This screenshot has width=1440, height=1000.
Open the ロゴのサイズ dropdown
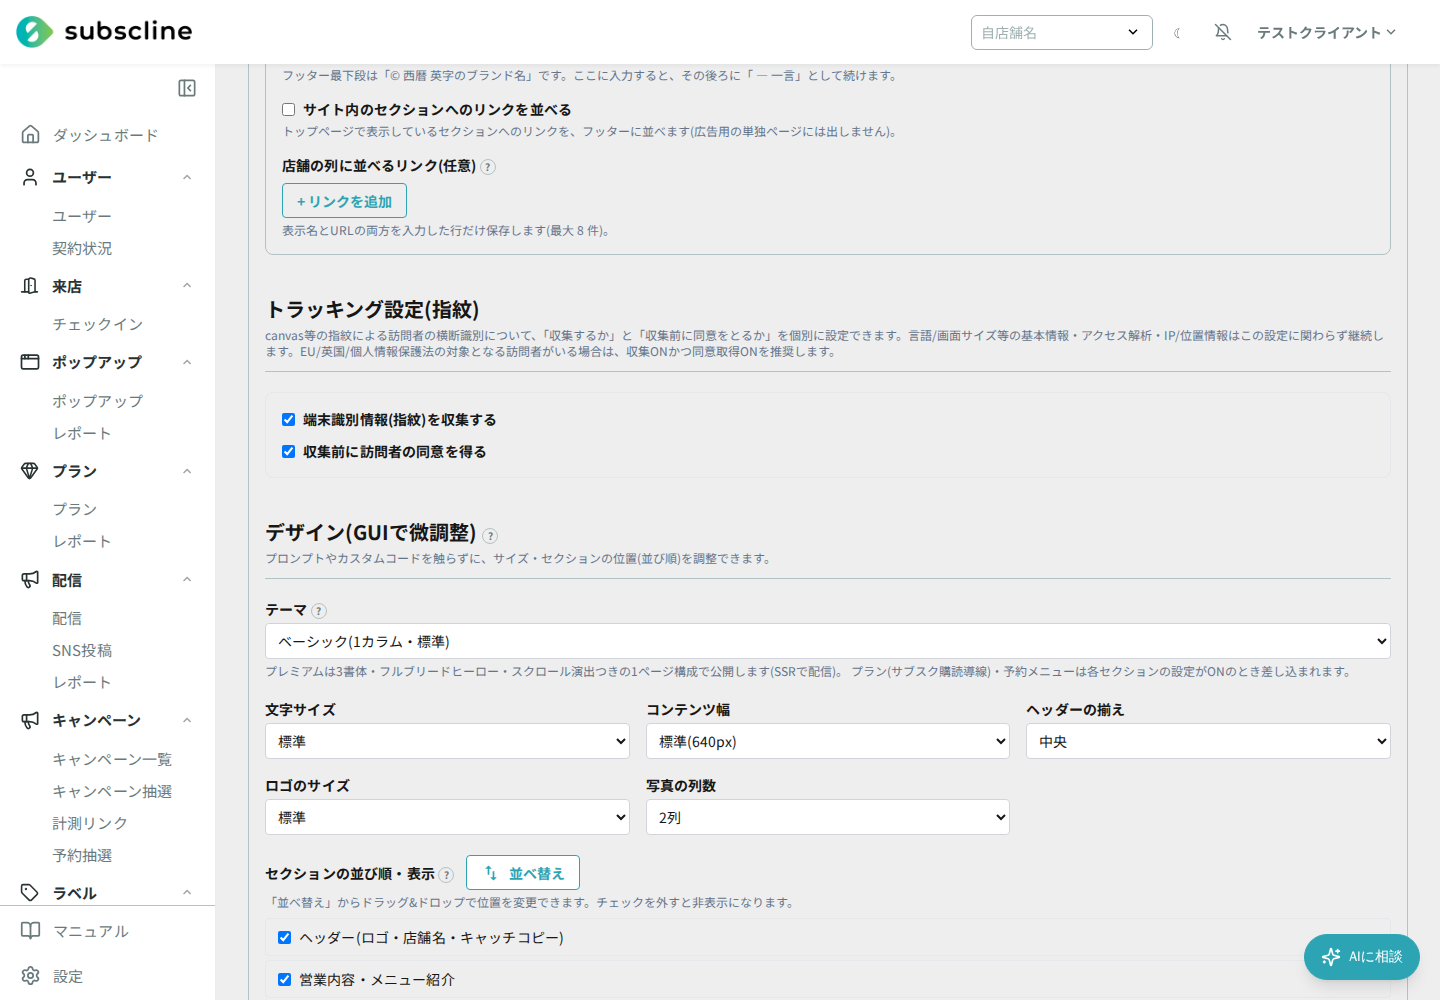click(447, 817)
